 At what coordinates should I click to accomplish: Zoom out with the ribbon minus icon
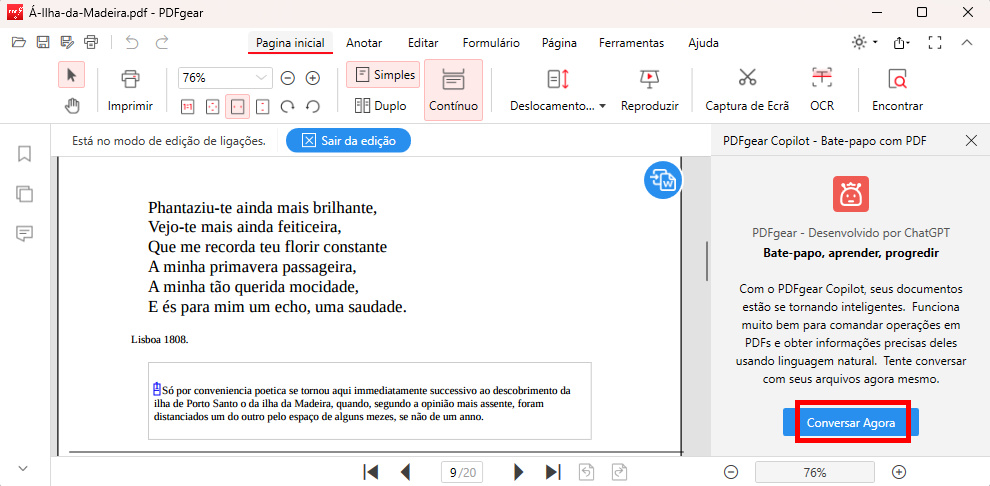click(x=288, y=78)
